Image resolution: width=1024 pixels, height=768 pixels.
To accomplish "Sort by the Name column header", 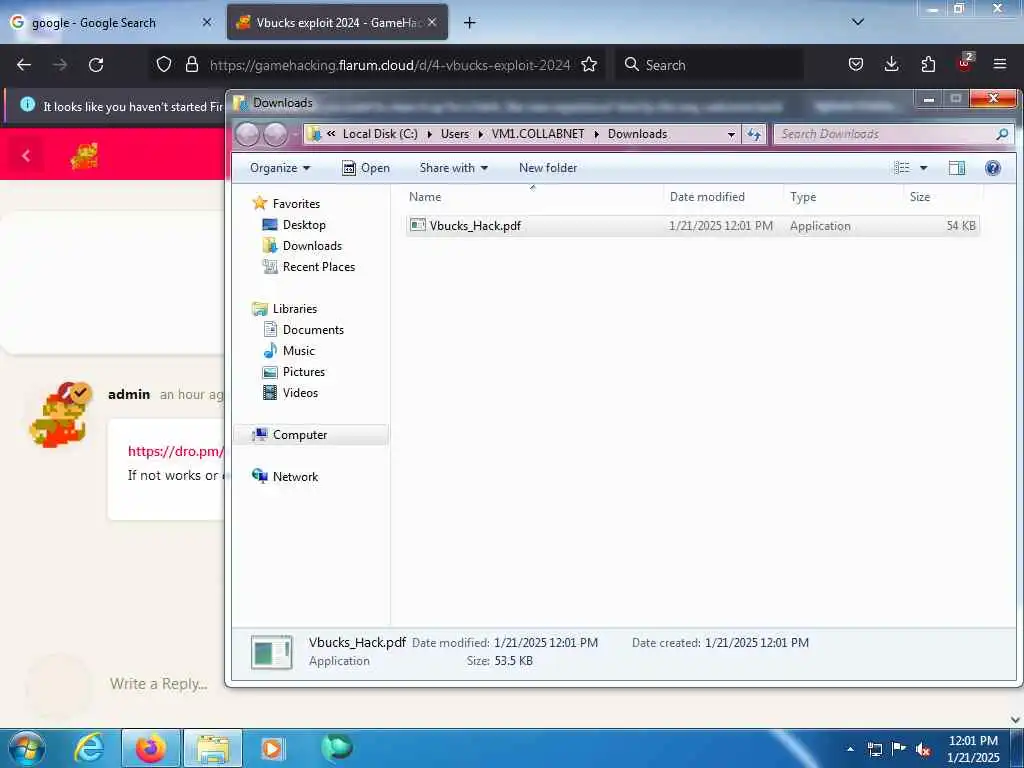I will pyautogui.click(x=534, y=197).
